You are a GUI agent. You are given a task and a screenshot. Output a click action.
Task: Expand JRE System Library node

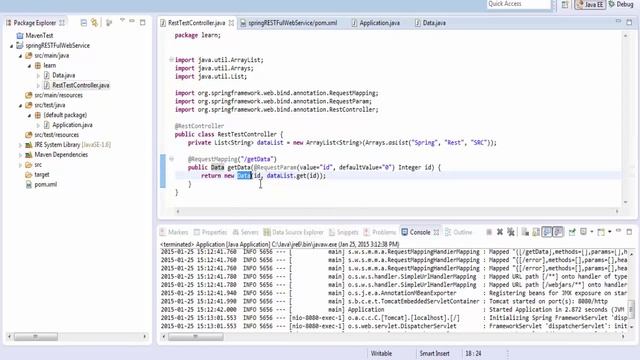click(20, 145)
